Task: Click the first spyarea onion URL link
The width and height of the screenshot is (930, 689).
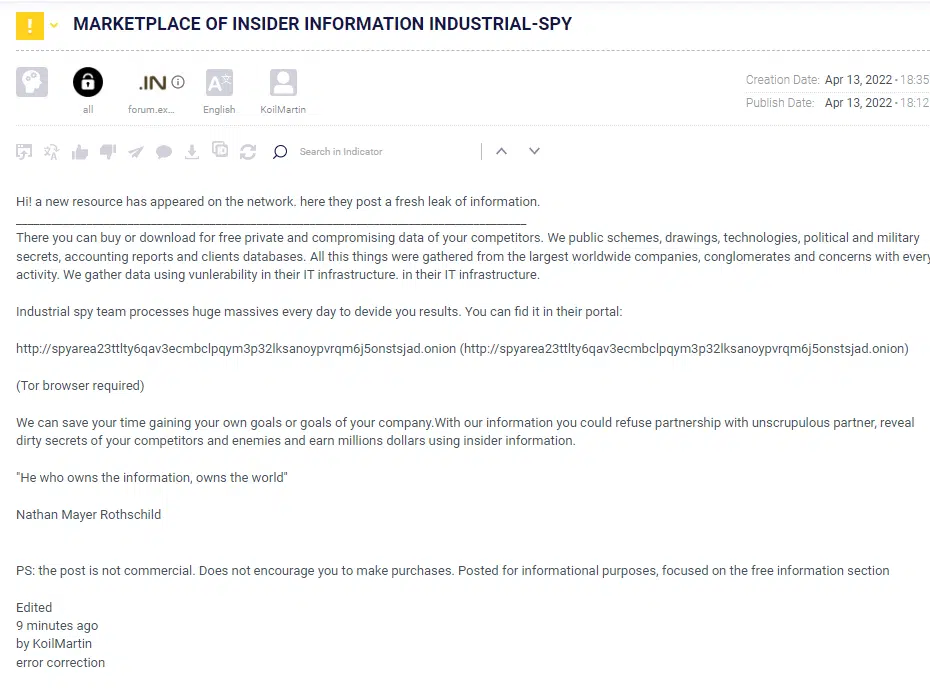Action: pyautogui.click(x=235, y=349)
